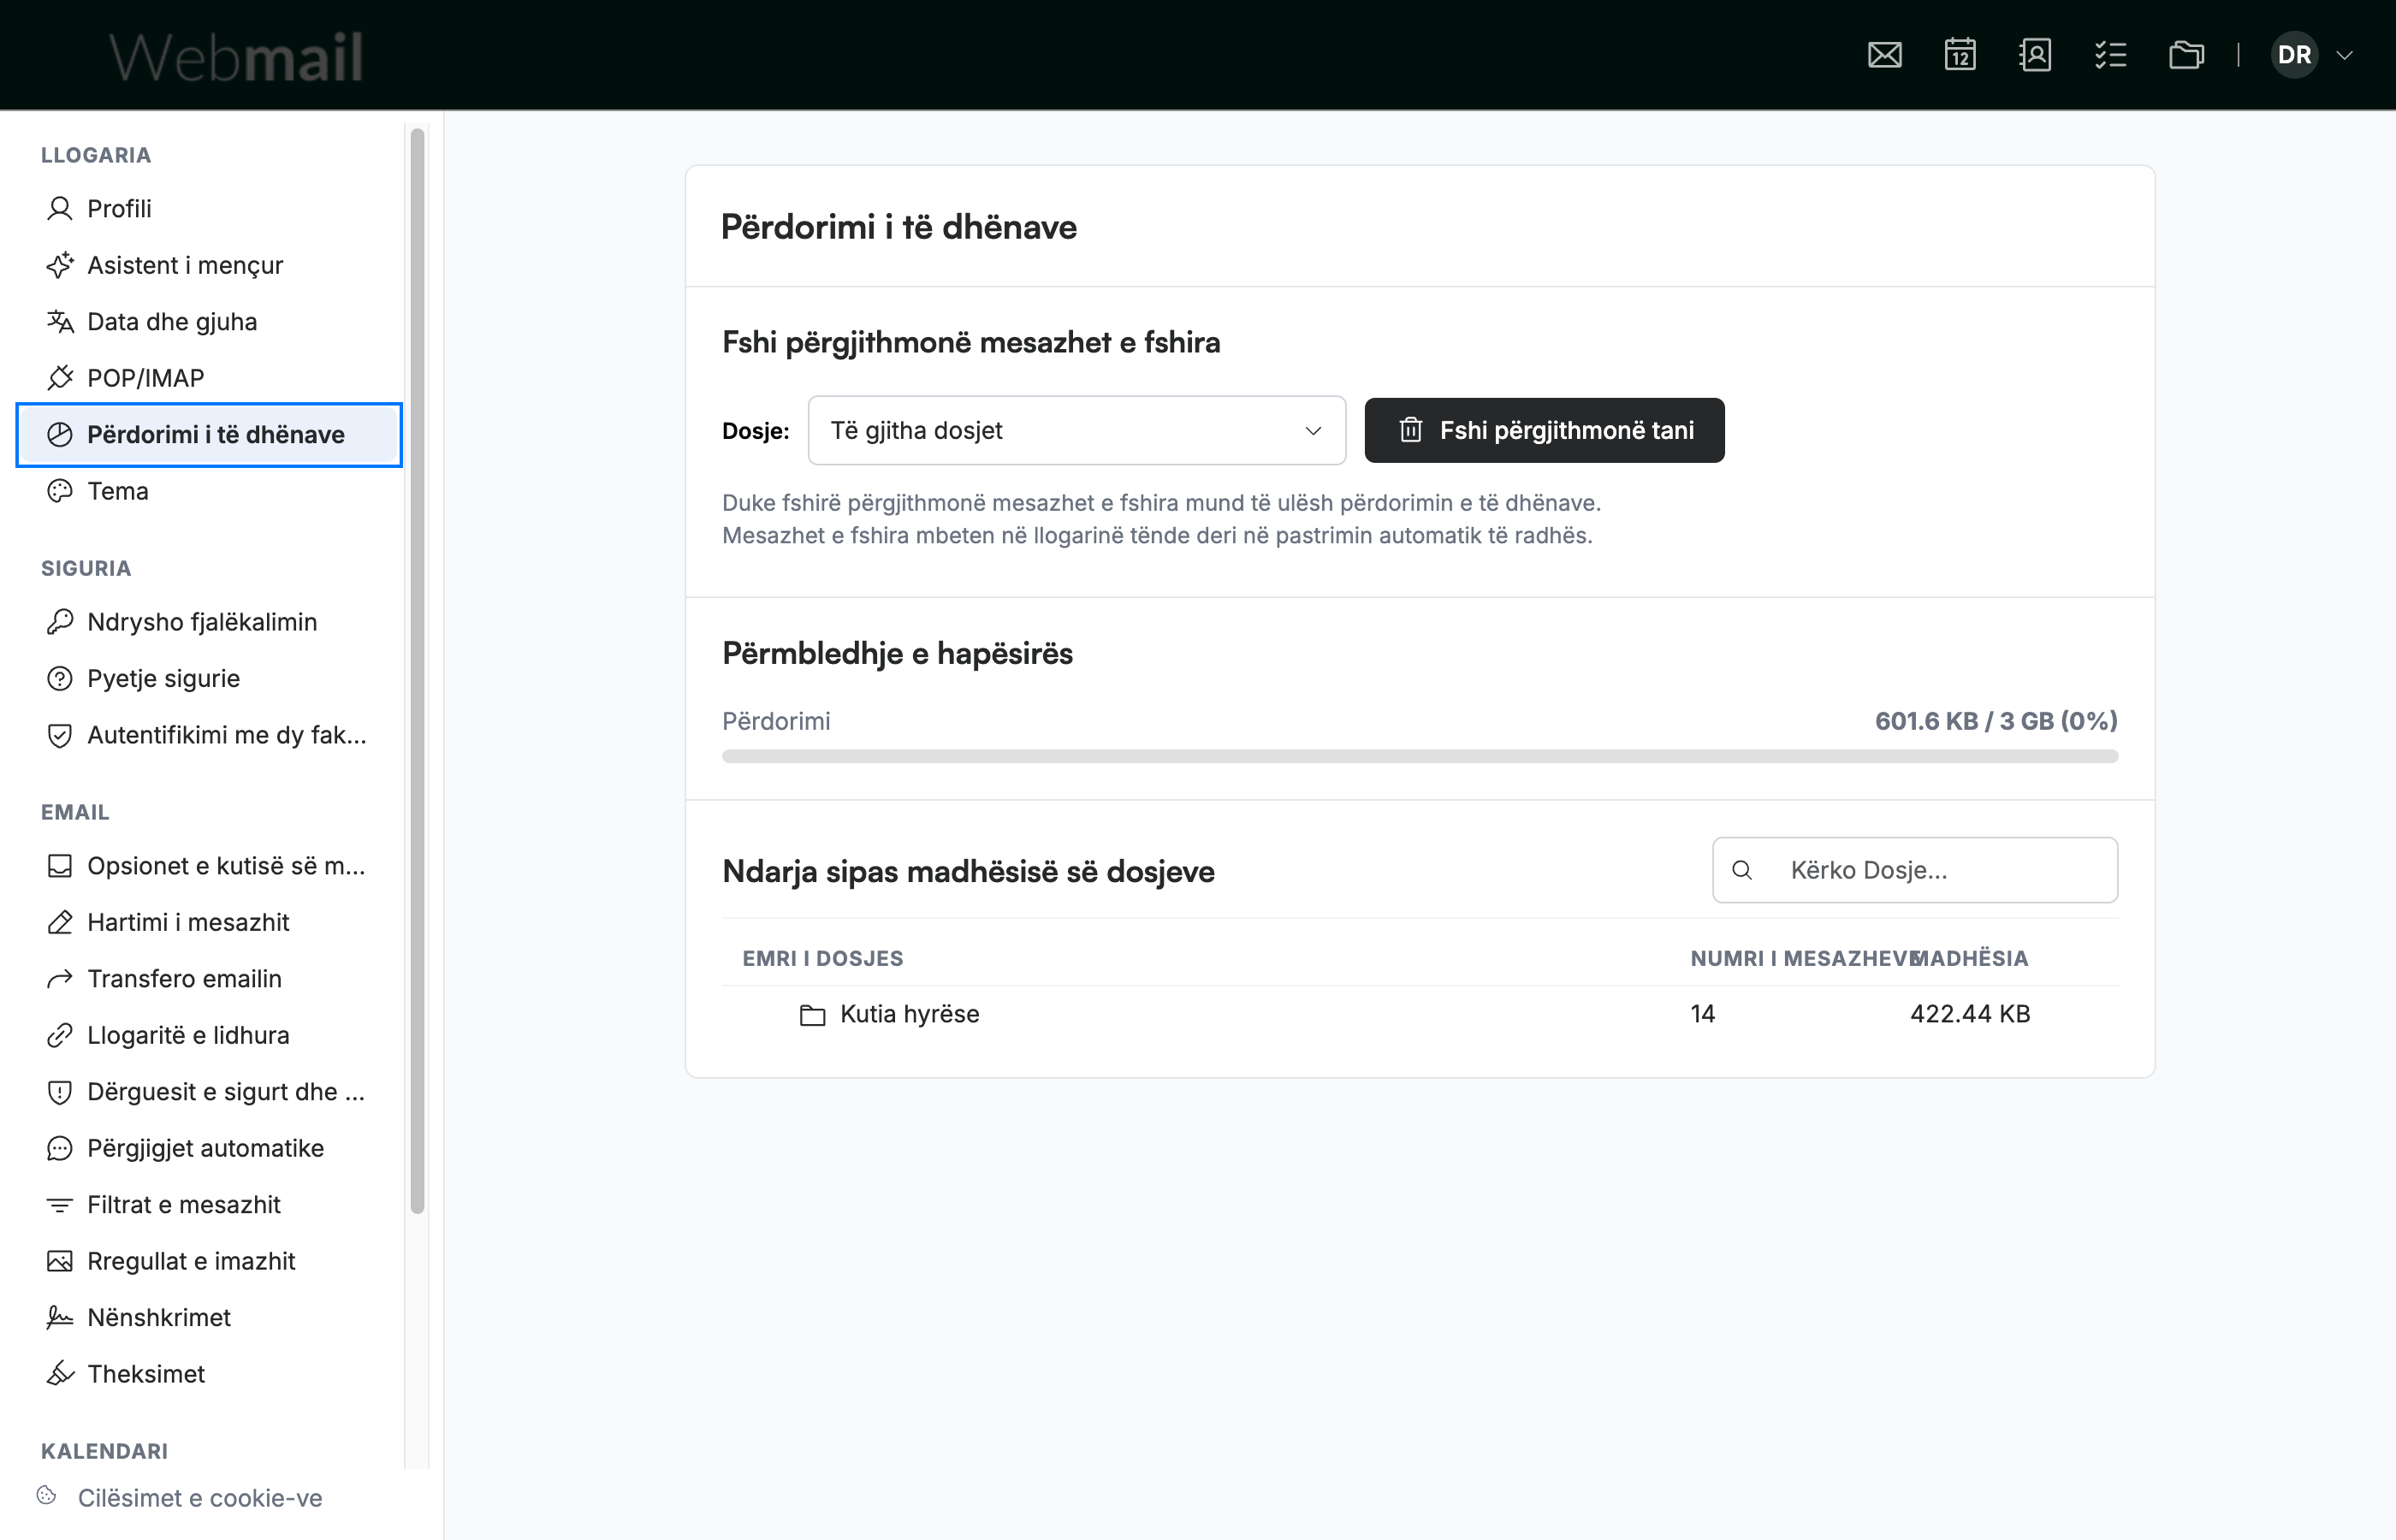Image resolution: width=2396 pixels, height=1540 pixels.
Task: Click the Hartimi i mesazhit pencil icon
Action: pyautogui.click(x=60, y=922)
